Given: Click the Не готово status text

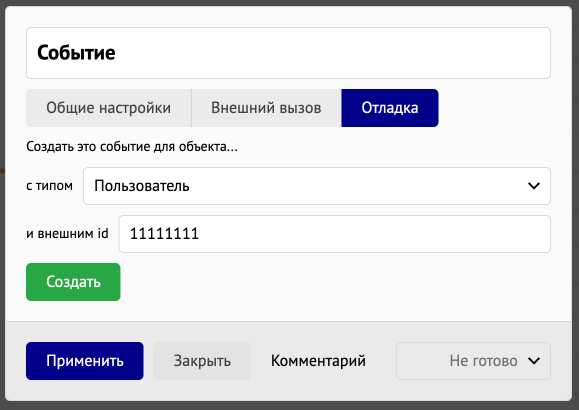Looking at the screenshot, I should point(483,361).
